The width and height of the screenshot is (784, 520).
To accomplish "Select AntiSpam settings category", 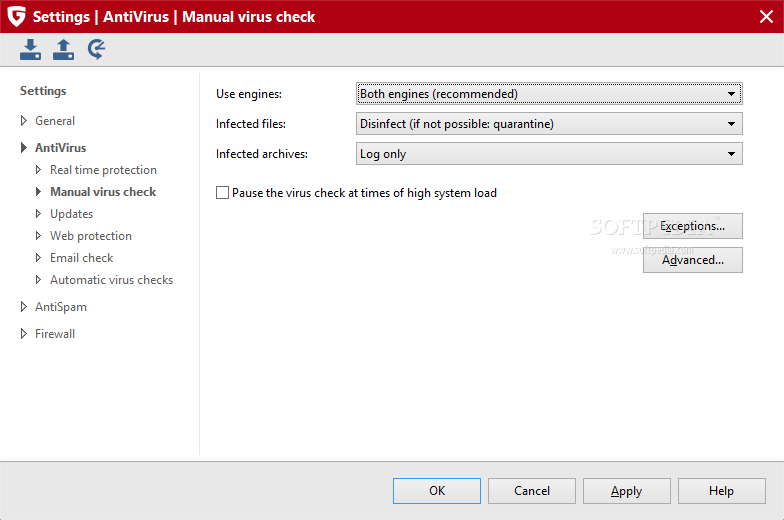I will (61, 306).
